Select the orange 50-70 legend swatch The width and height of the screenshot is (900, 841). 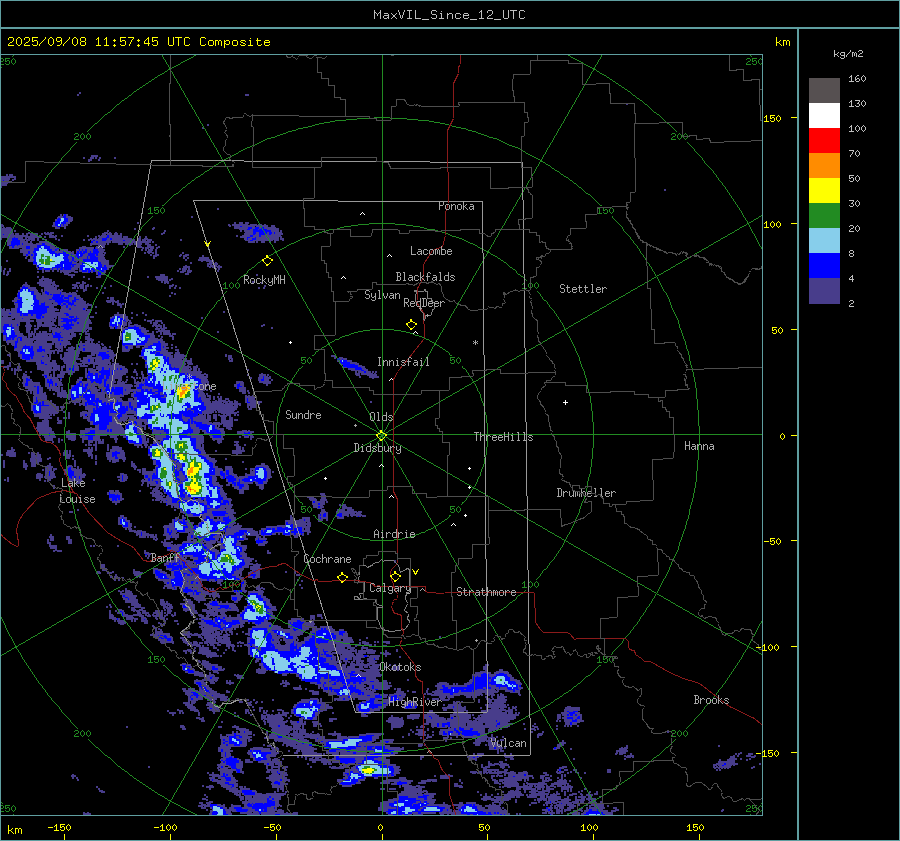coord(824,165)
